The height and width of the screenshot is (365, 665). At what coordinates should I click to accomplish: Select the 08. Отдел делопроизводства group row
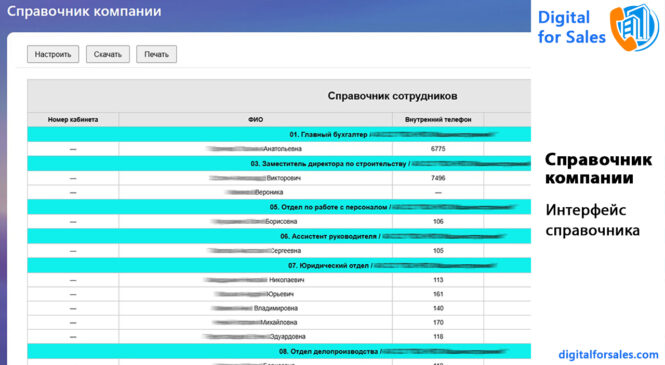[279, 351]
